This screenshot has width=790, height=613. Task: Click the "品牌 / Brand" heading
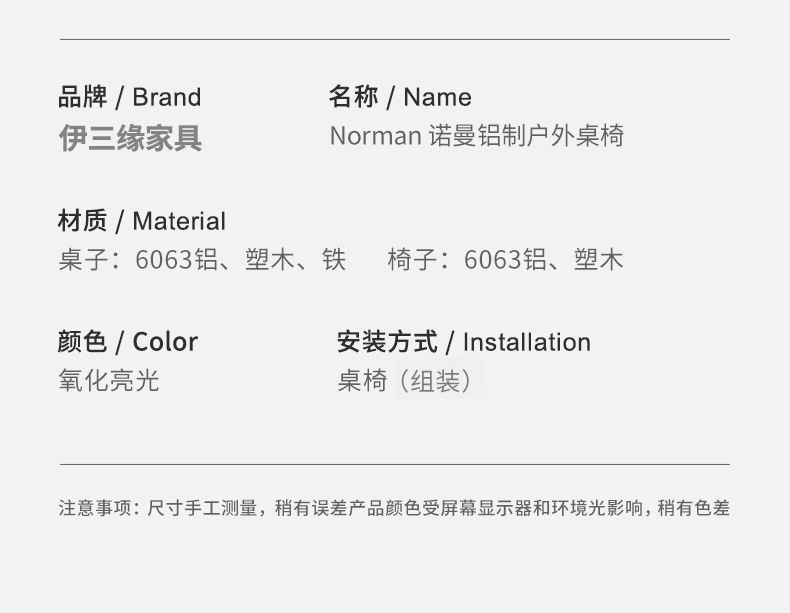[129, 97]
